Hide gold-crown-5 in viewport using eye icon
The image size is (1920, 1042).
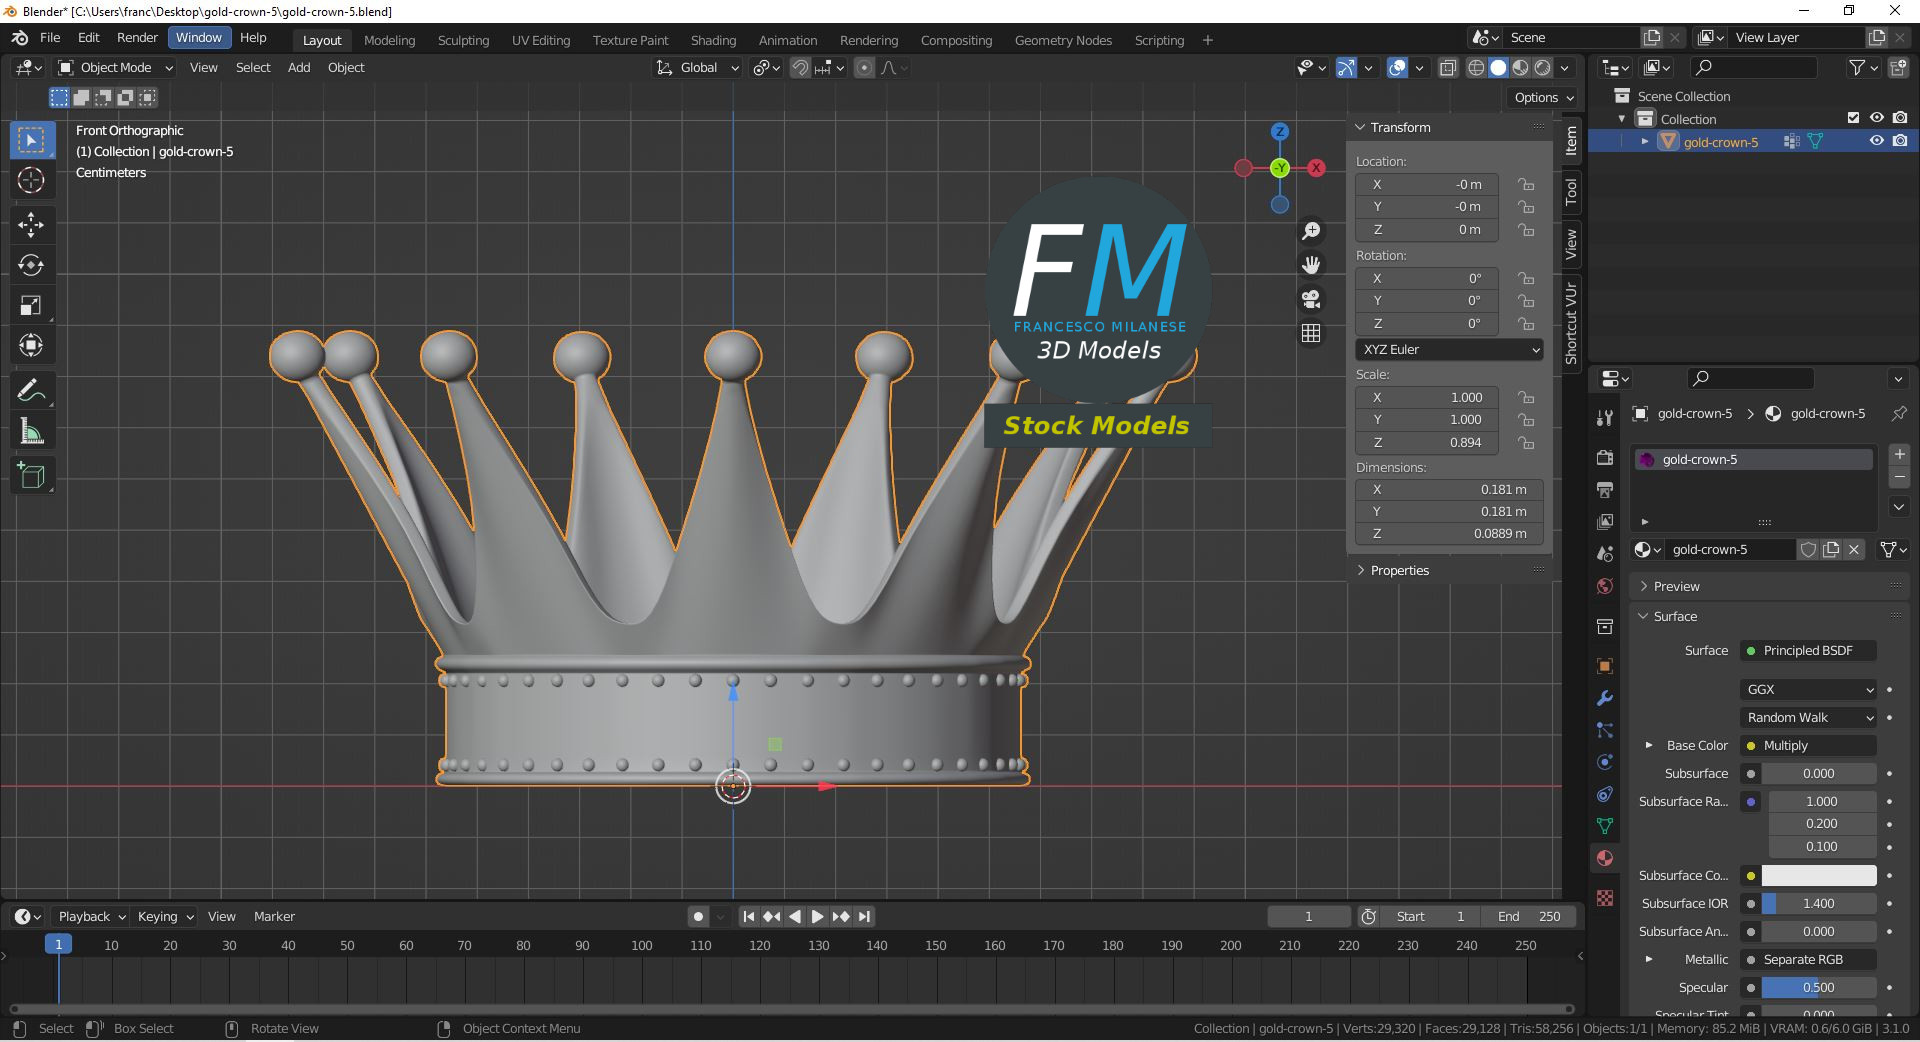pyautogui.click(x=1877, y=141)
